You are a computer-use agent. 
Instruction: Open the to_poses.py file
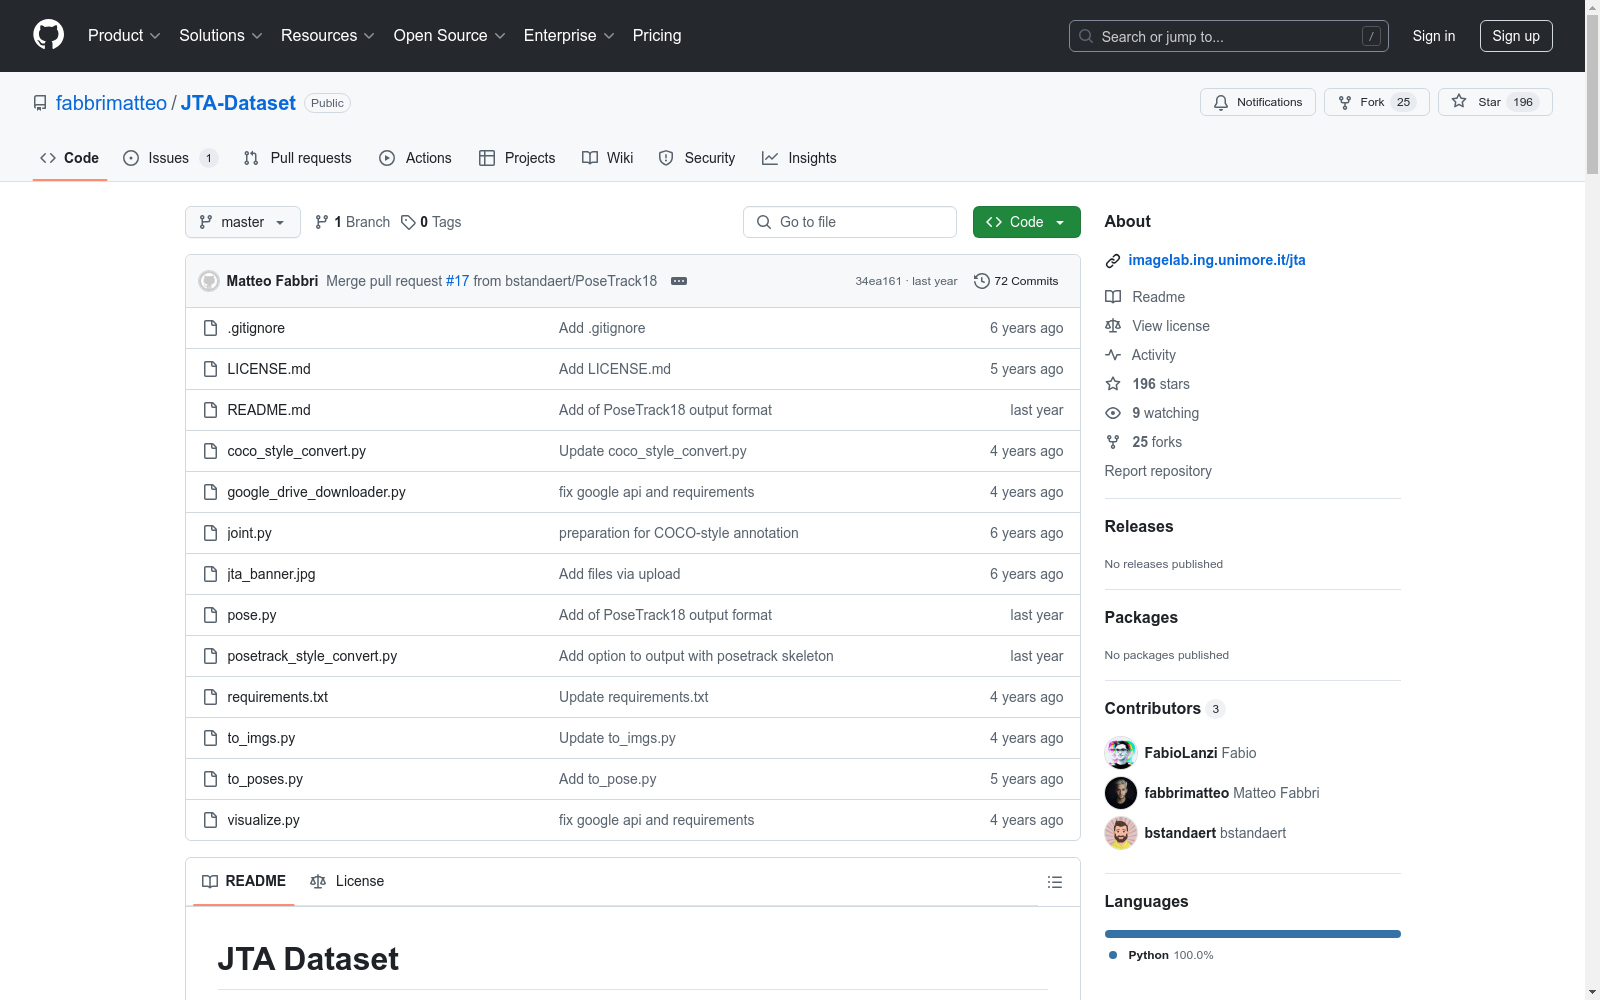[x=265, y=779]
